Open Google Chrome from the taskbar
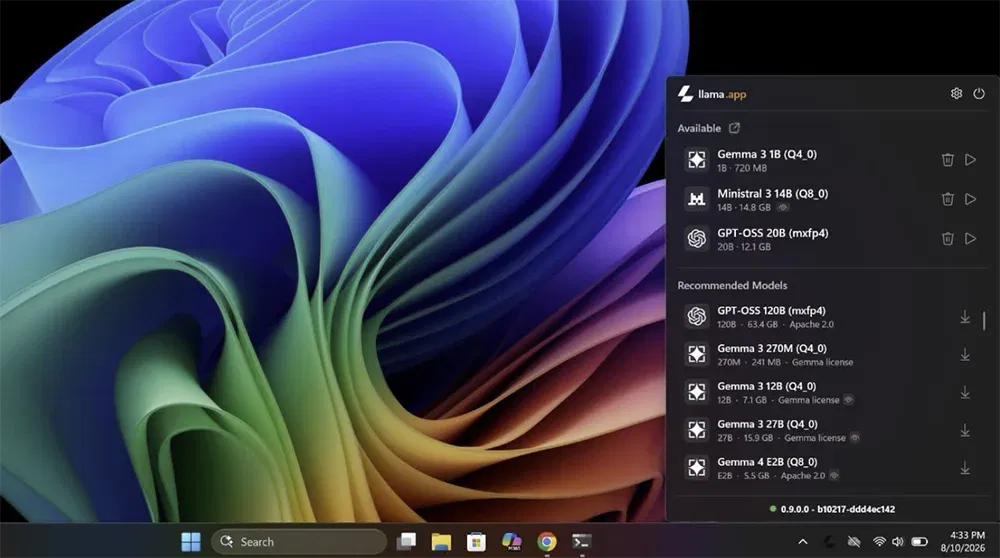Viewport: 1000px width, 558px height. click(547, 541)
